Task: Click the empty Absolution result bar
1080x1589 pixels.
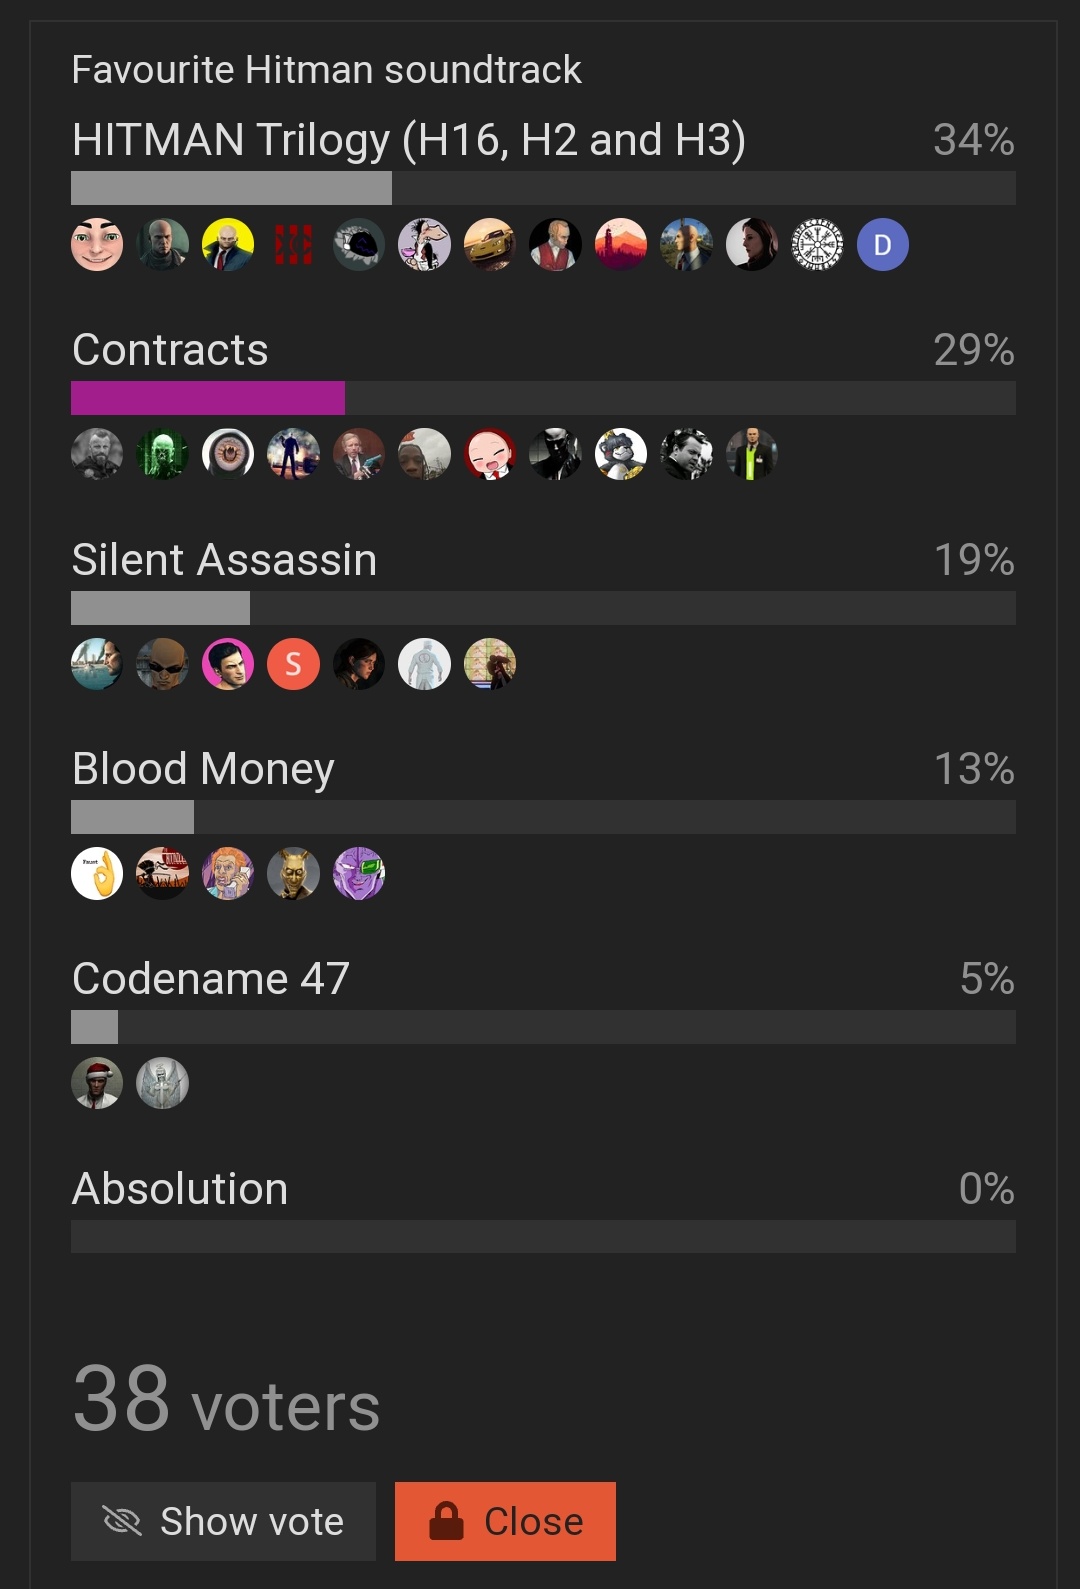Action: [543, 1236]
